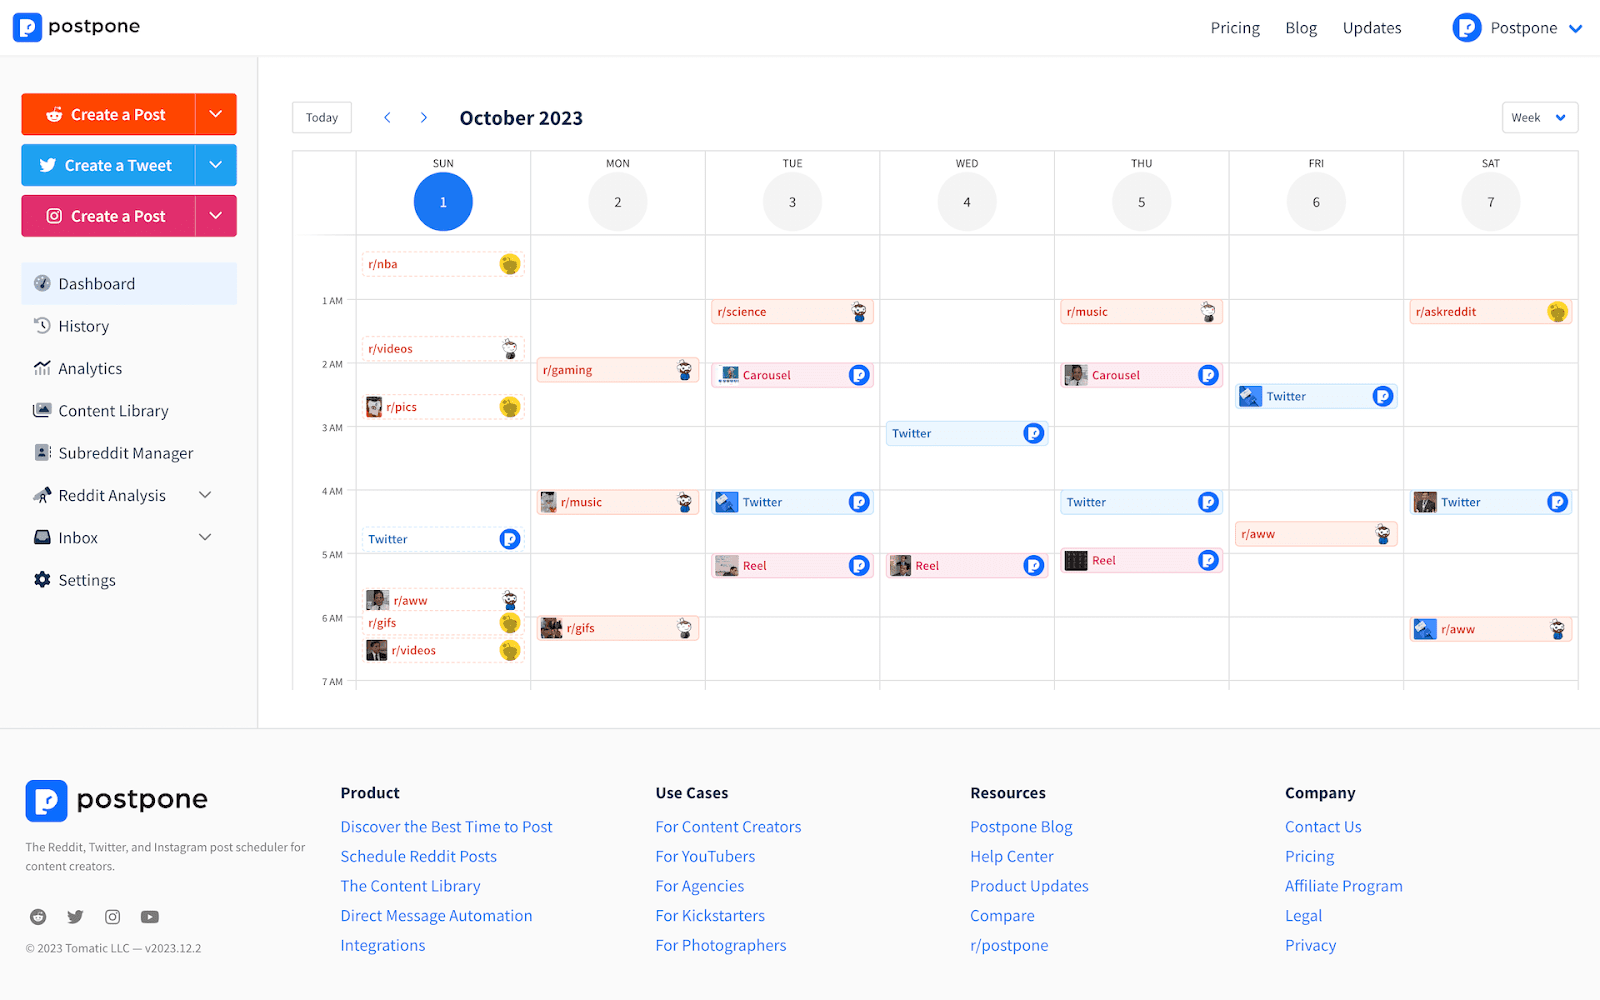Click the Postpone logo in the header

click(76, 27)
